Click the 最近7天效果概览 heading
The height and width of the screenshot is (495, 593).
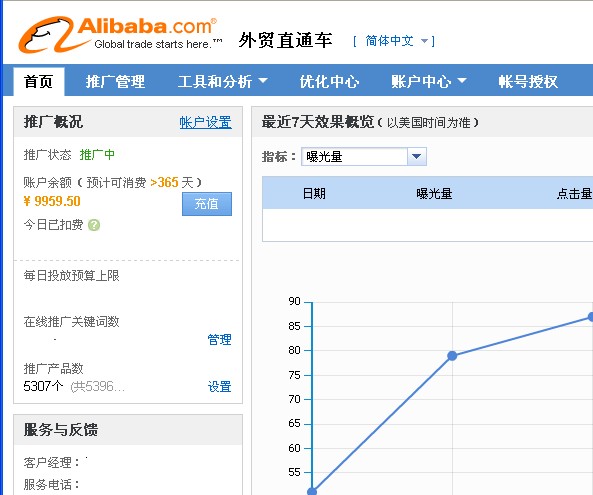coord(318,122)
